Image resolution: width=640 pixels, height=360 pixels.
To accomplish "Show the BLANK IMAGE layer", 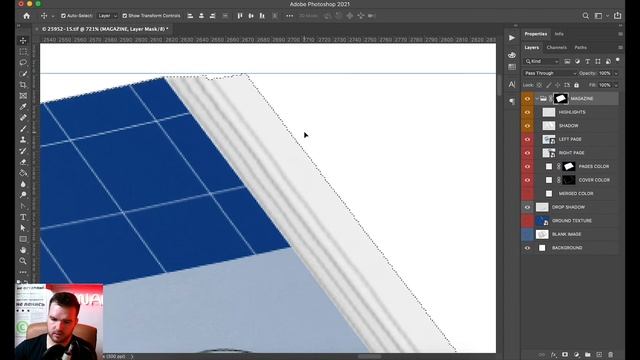I will point(527,234).
